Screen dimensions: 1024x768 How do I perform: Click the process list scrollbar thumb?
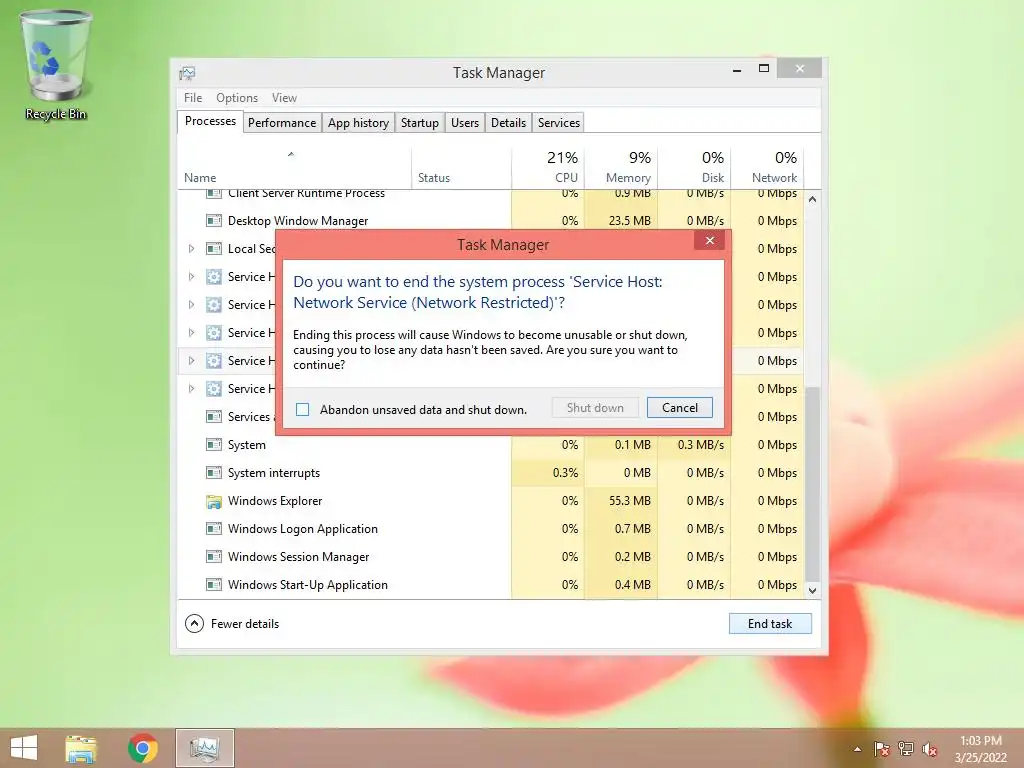tap(812, 483)
